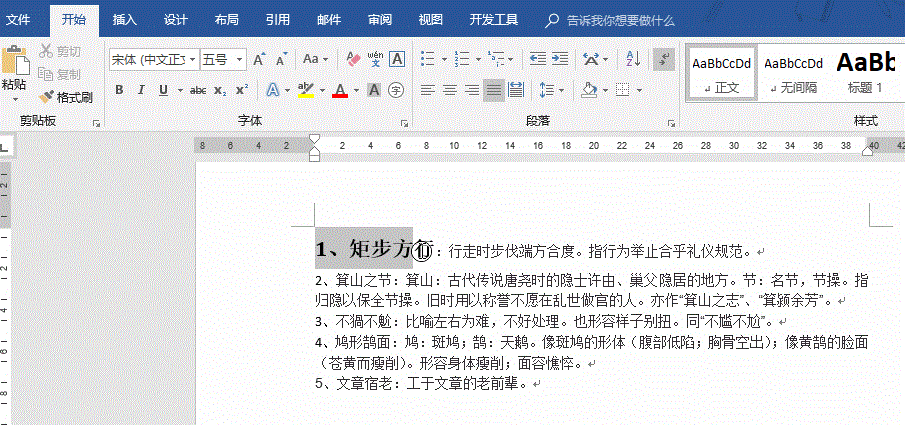The image size is (905, 425).
Task: Decrease font size with shrink font icon
Action: pyautogui.click(x=281, y=59)
